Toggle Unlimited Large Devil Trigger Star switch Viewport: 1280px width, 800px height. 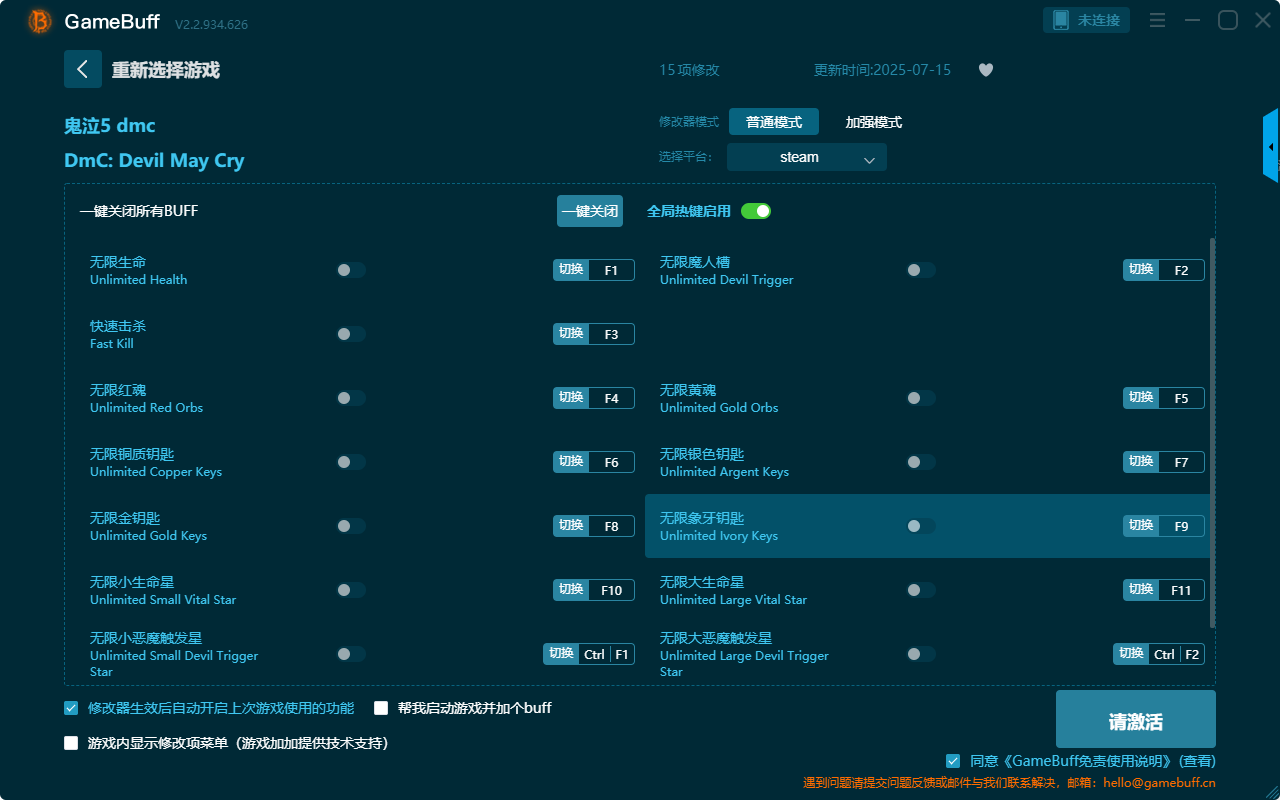coord(921,654)
